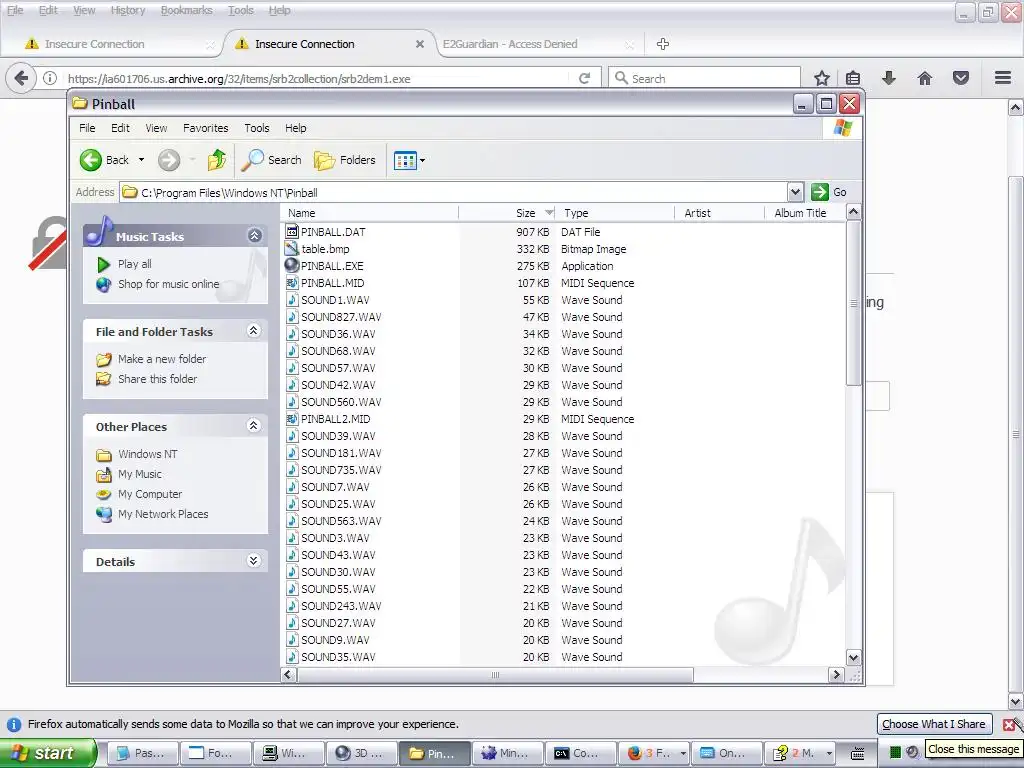Open 3D taskbar button
The image size is (1024, 768).
(361, 753)
